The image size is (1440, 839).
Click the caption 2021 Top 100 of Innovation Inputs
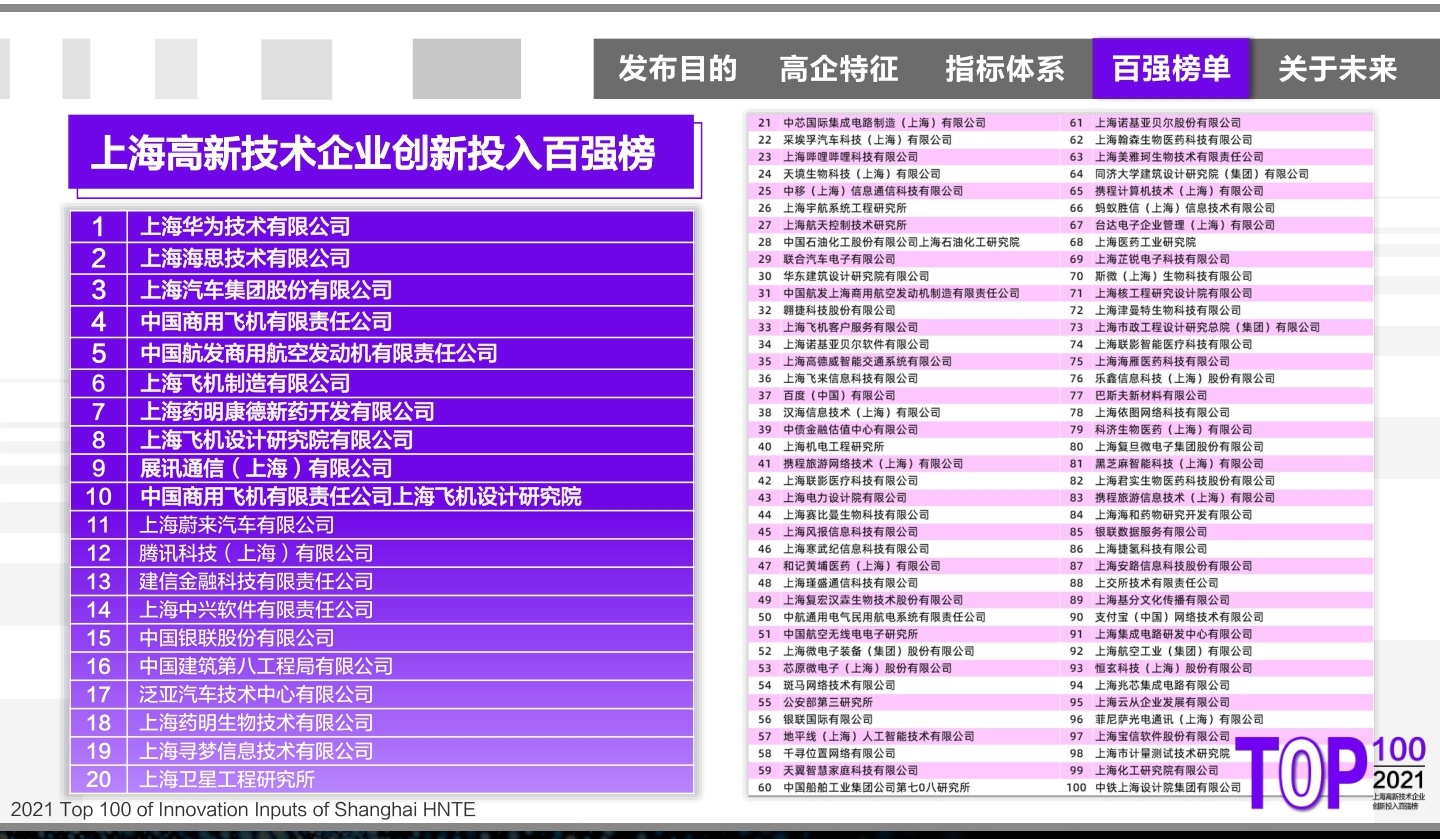click(243, 810)
